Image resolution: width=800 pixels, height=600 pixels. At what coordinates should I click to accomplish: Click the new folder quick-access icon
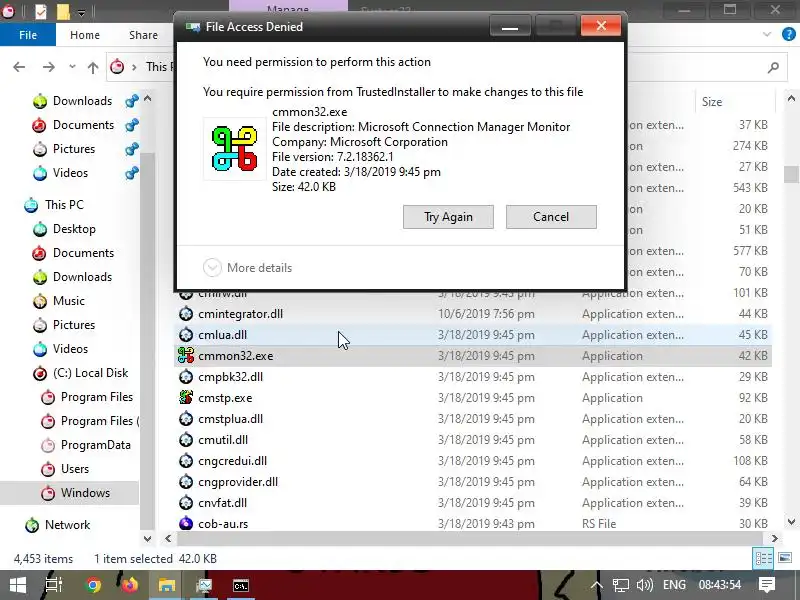click(63, 12)
